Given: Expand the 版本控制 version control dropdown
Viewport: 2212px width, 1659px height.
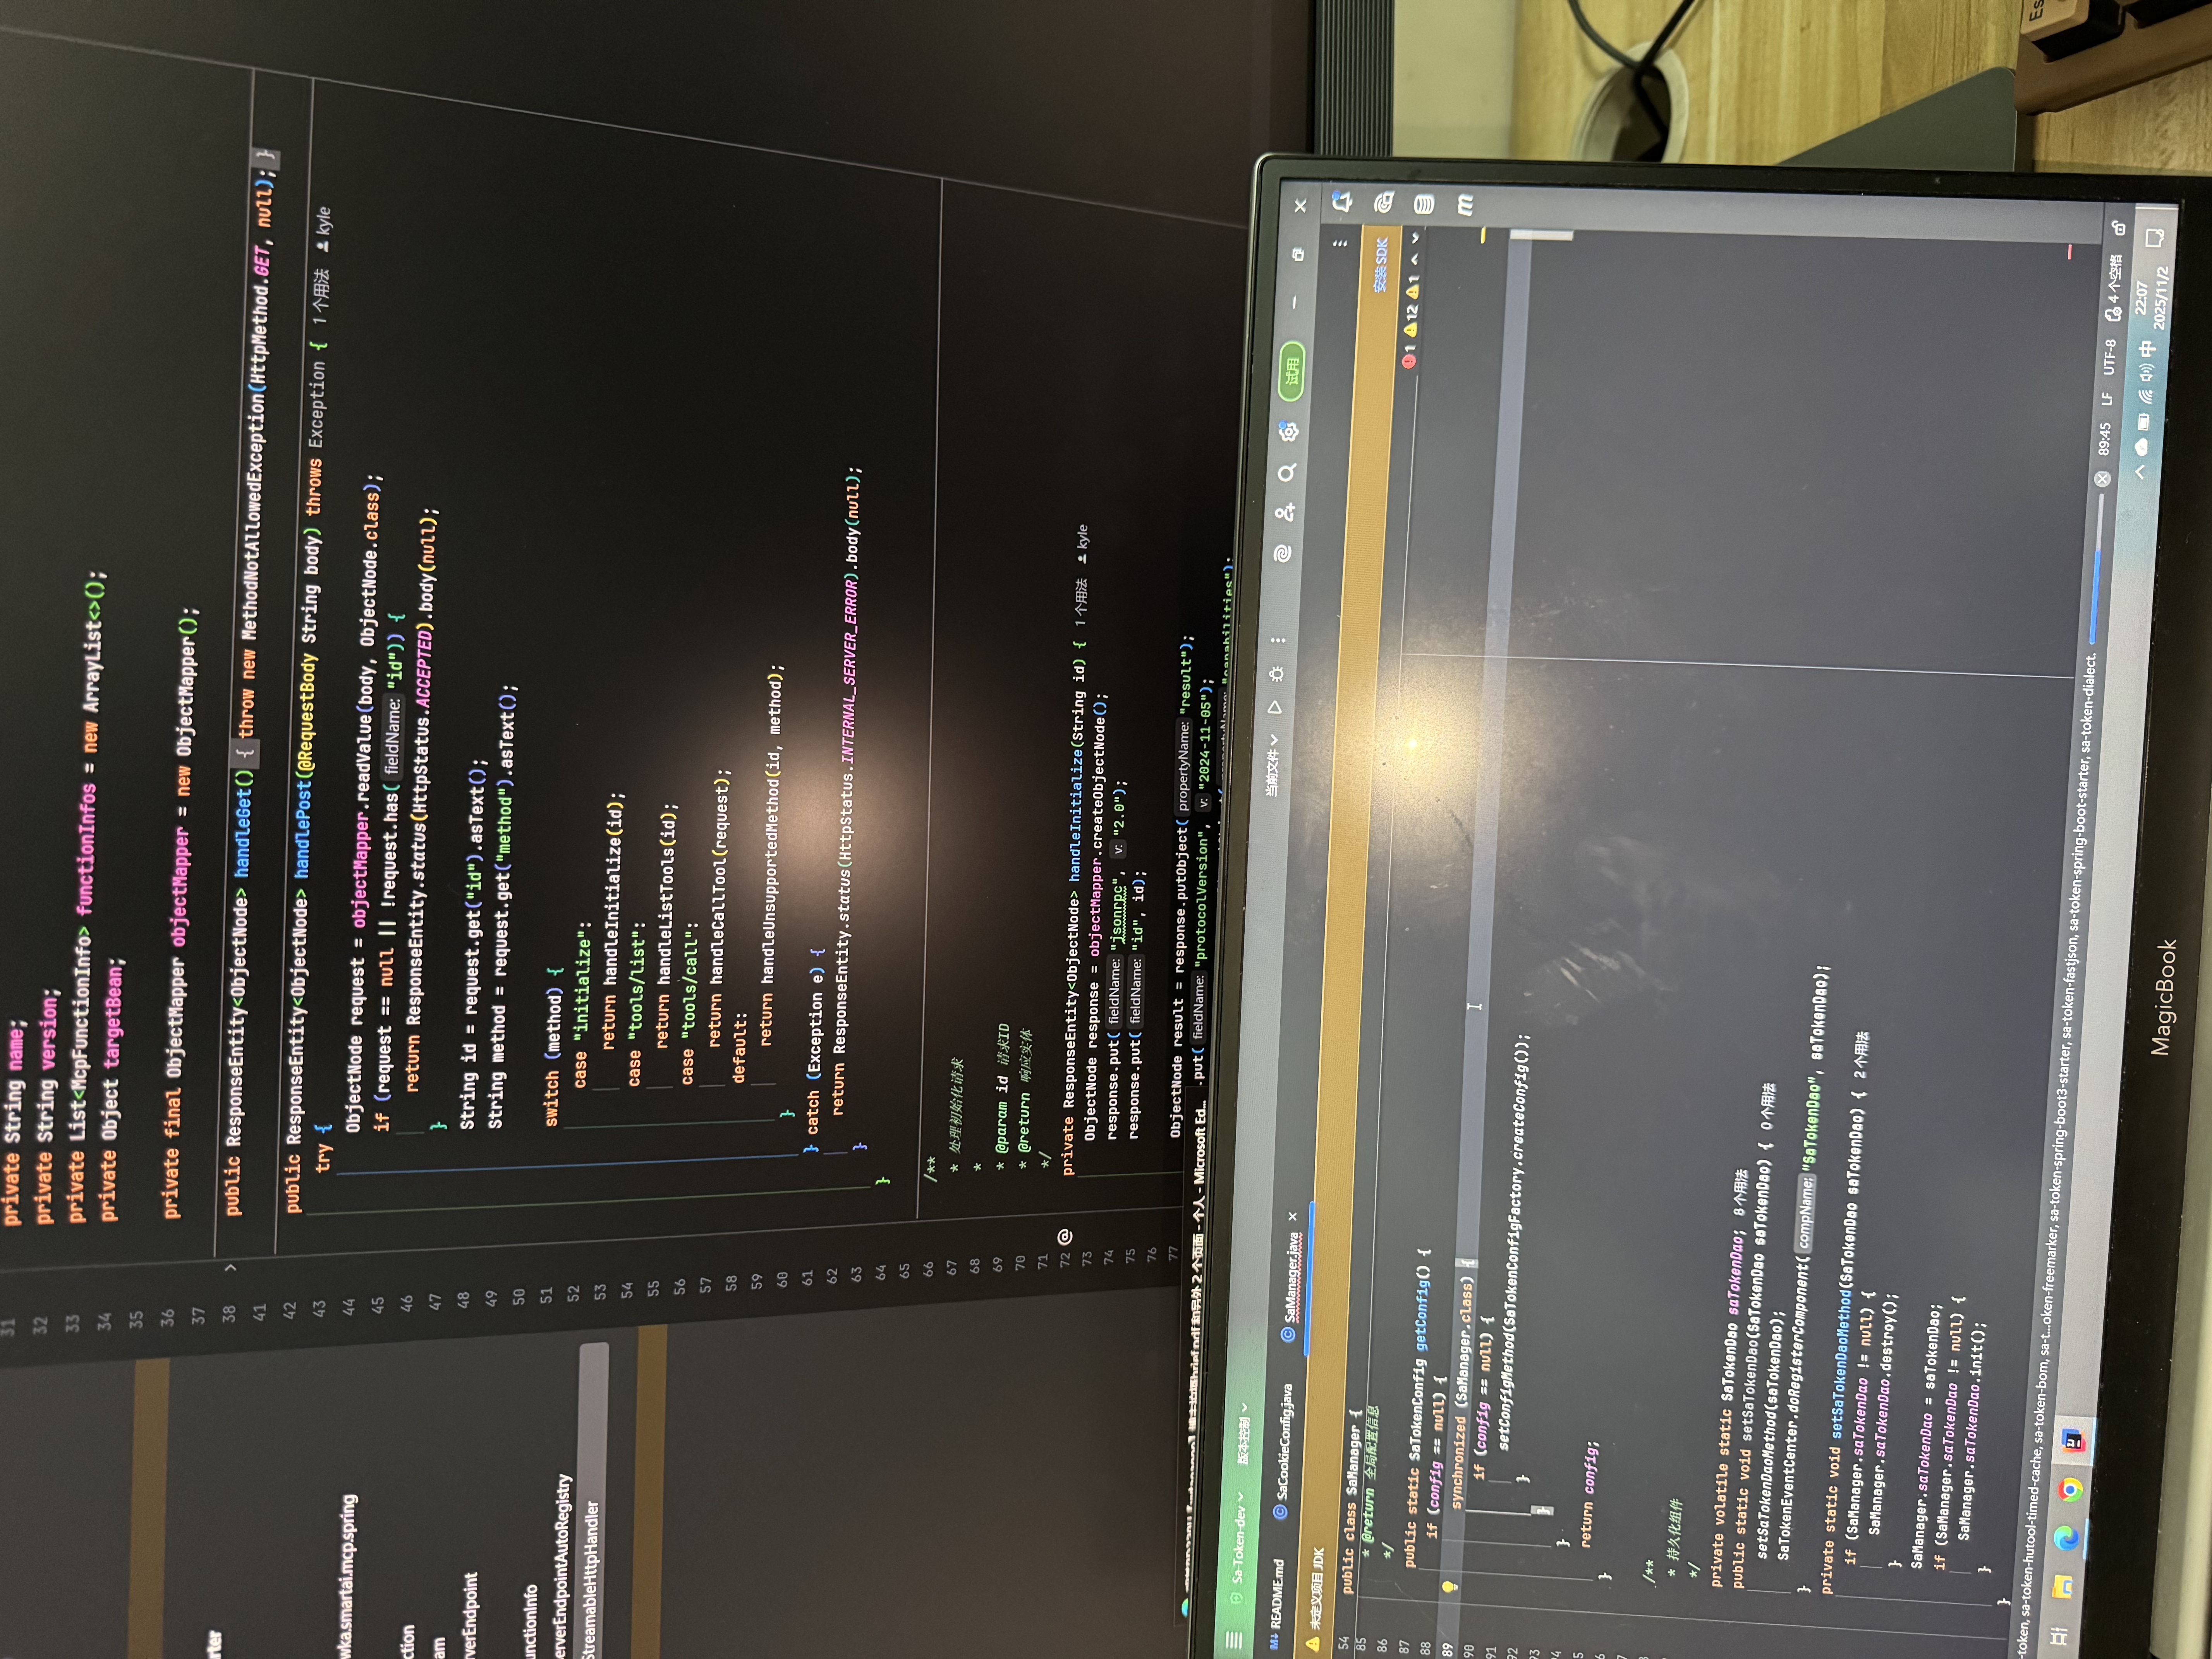Looking at the screenshot, I should 1244,1435.
